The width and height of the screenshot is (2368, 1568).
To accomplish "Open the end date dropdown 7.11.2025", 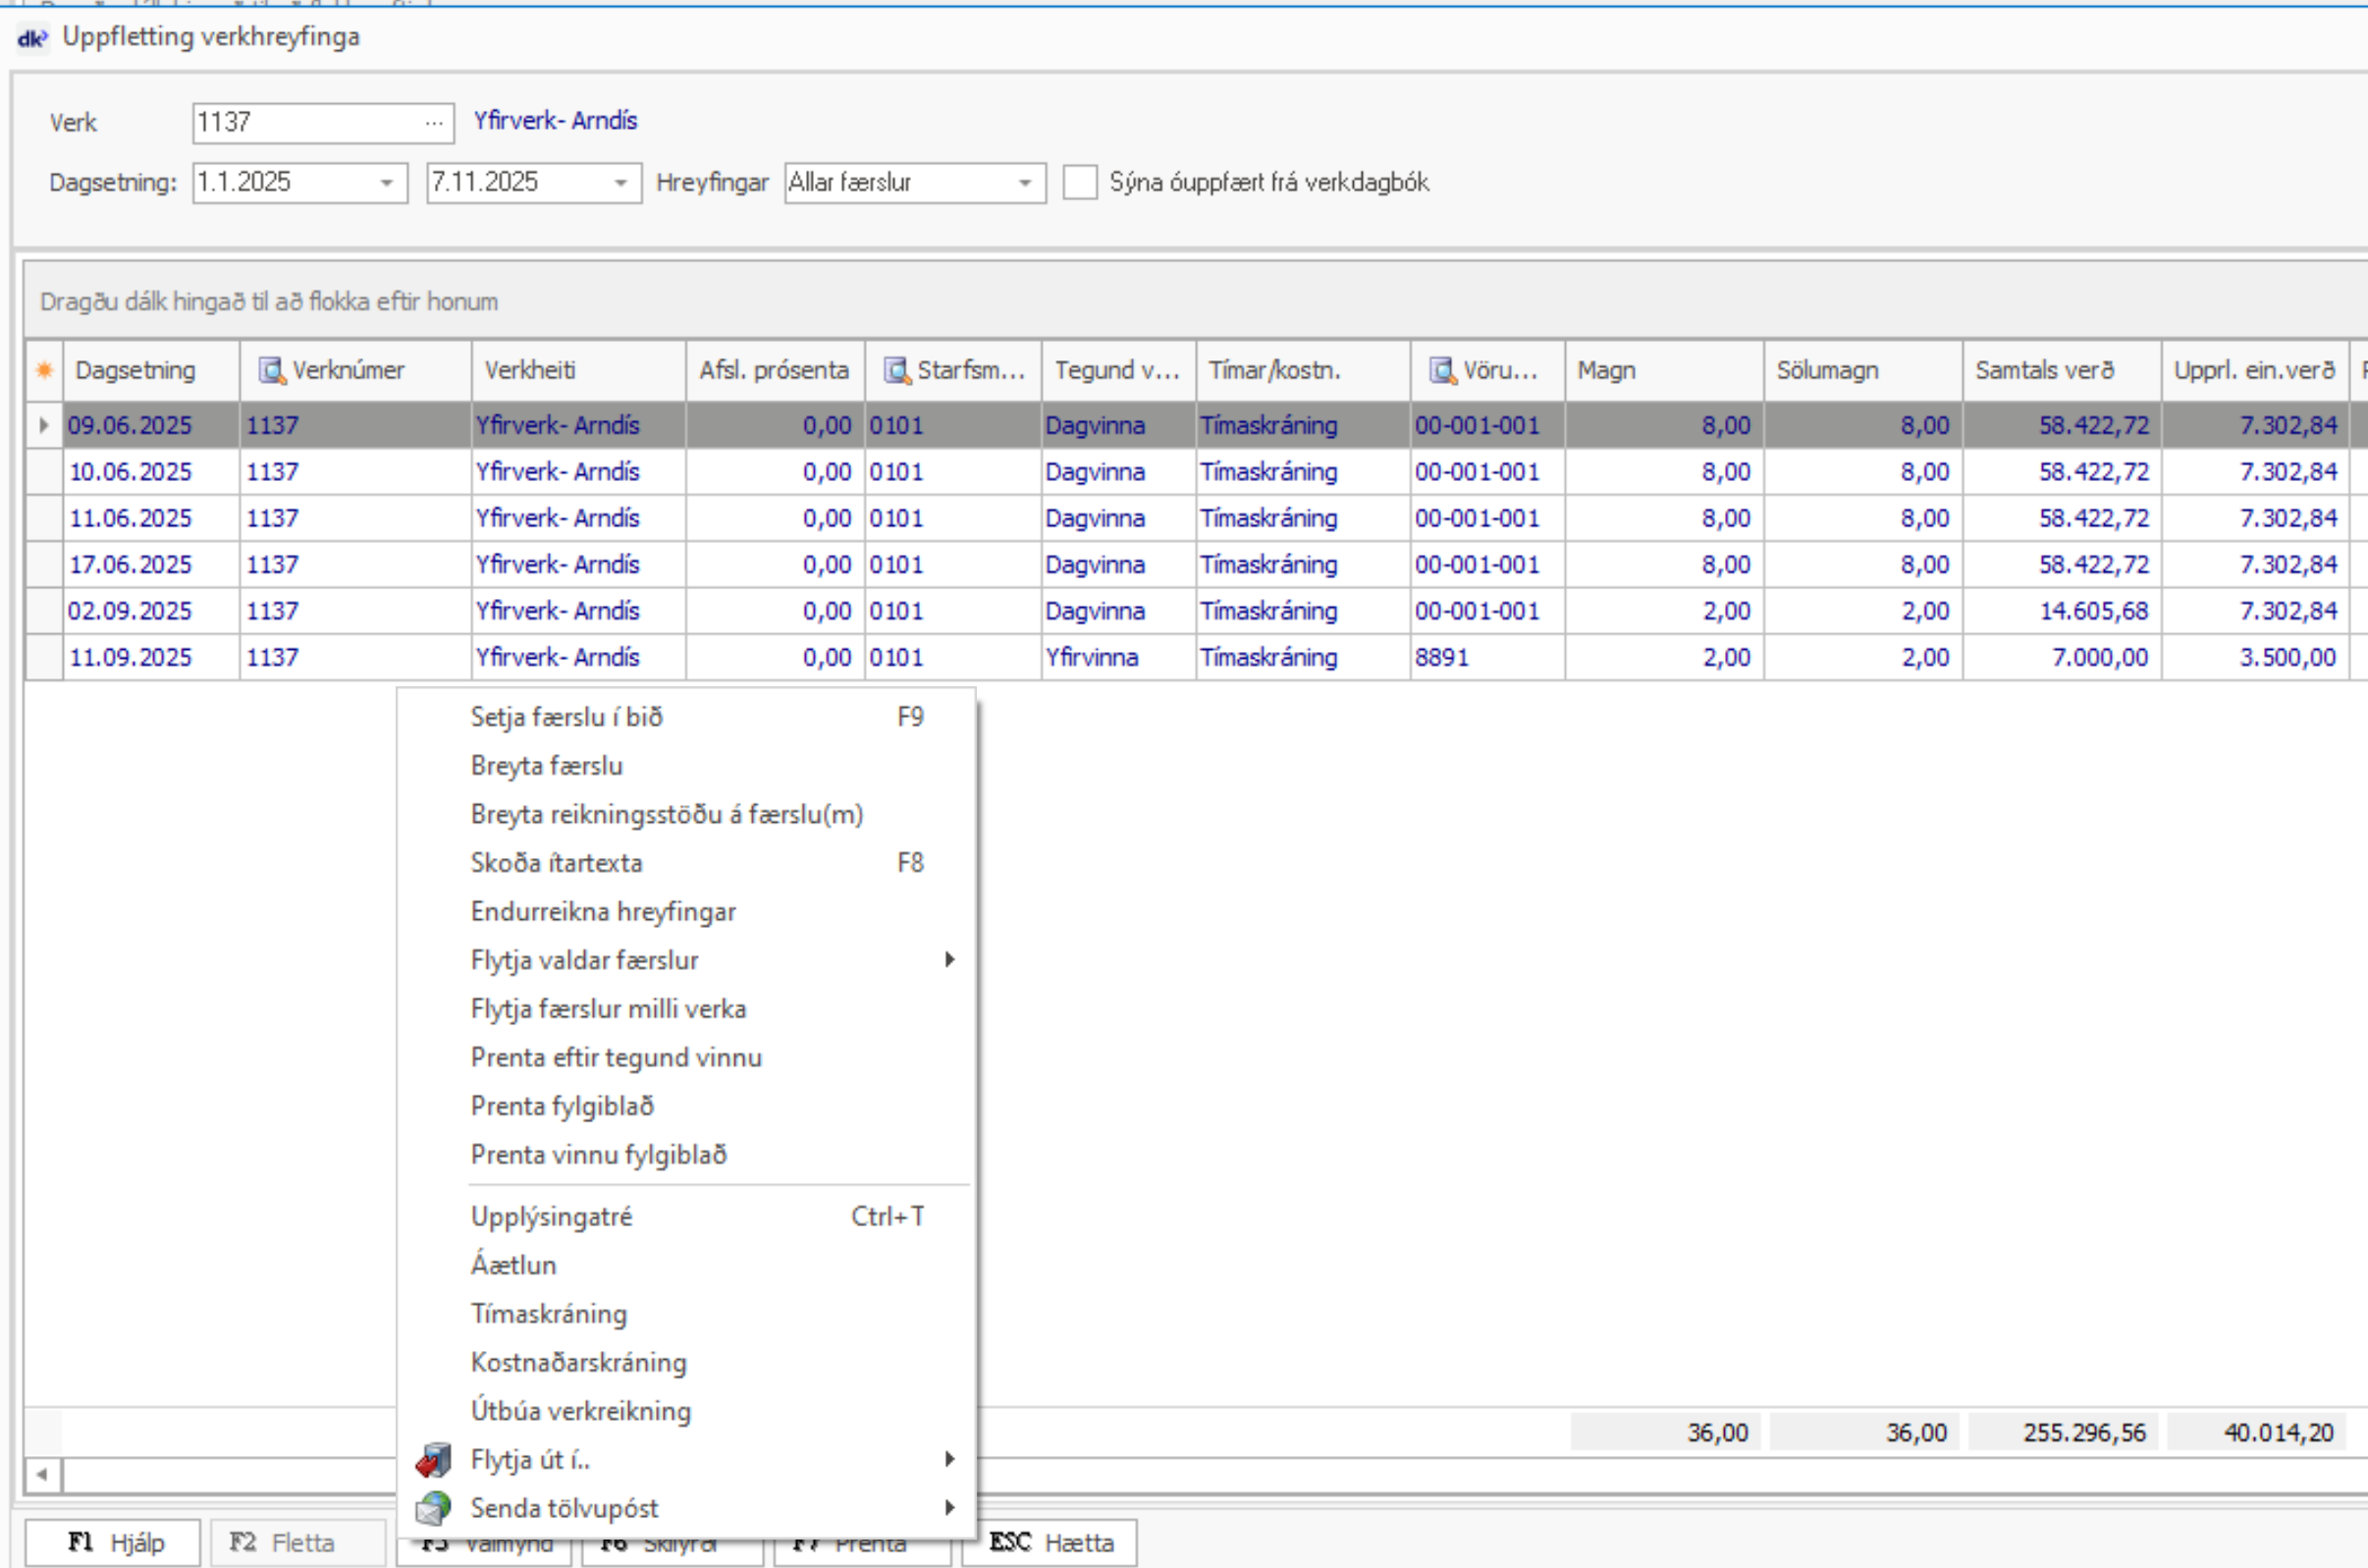I will (621, 183).
